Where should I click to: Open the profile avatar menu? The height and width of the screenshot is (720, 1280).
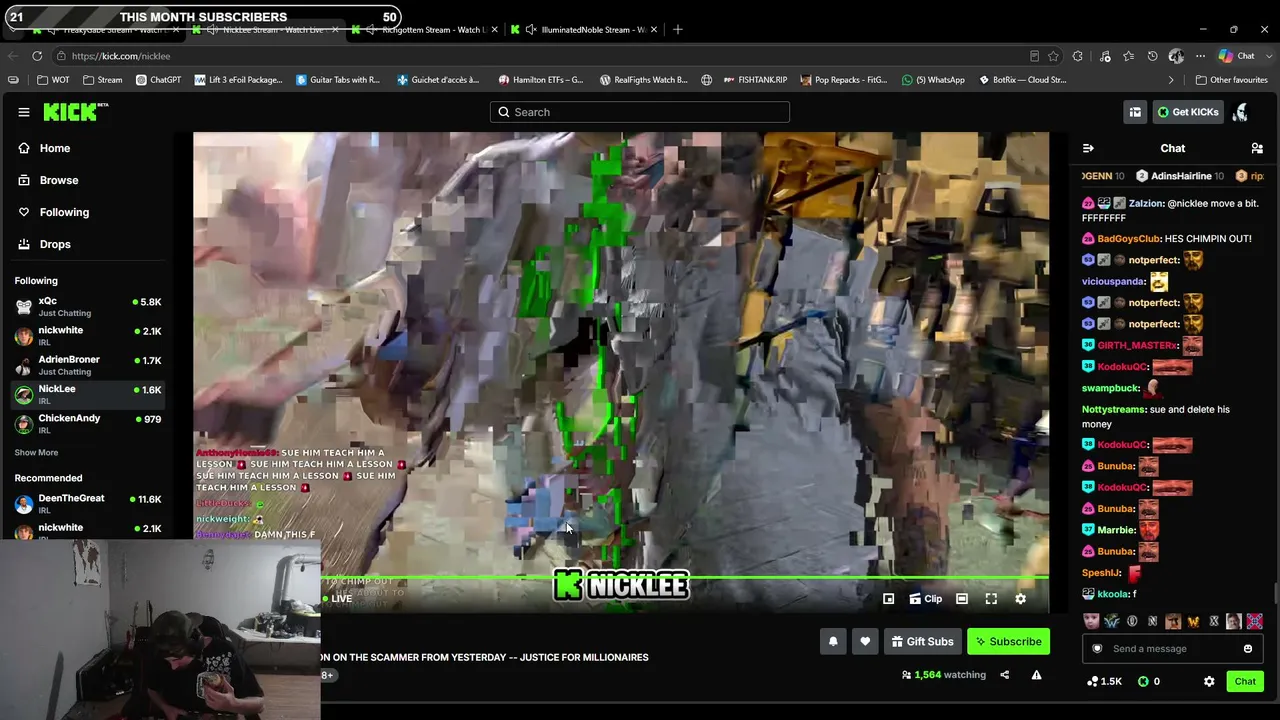1241,112
